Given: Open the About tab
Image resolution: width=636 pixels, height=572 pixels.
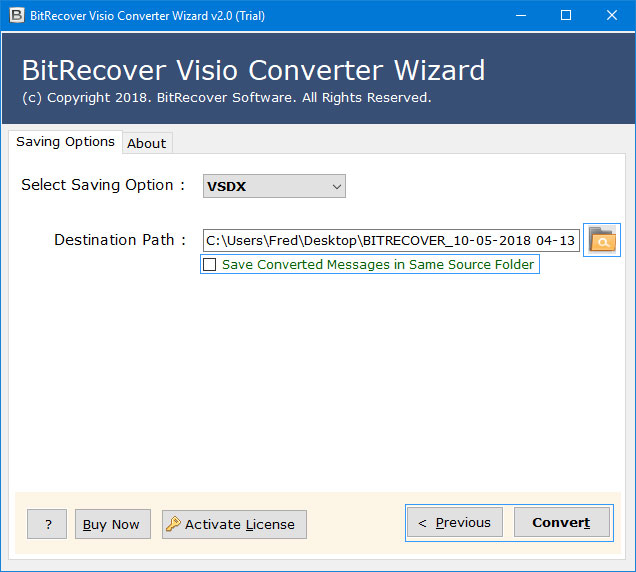Looking at the screenshot, I should 147,143.
